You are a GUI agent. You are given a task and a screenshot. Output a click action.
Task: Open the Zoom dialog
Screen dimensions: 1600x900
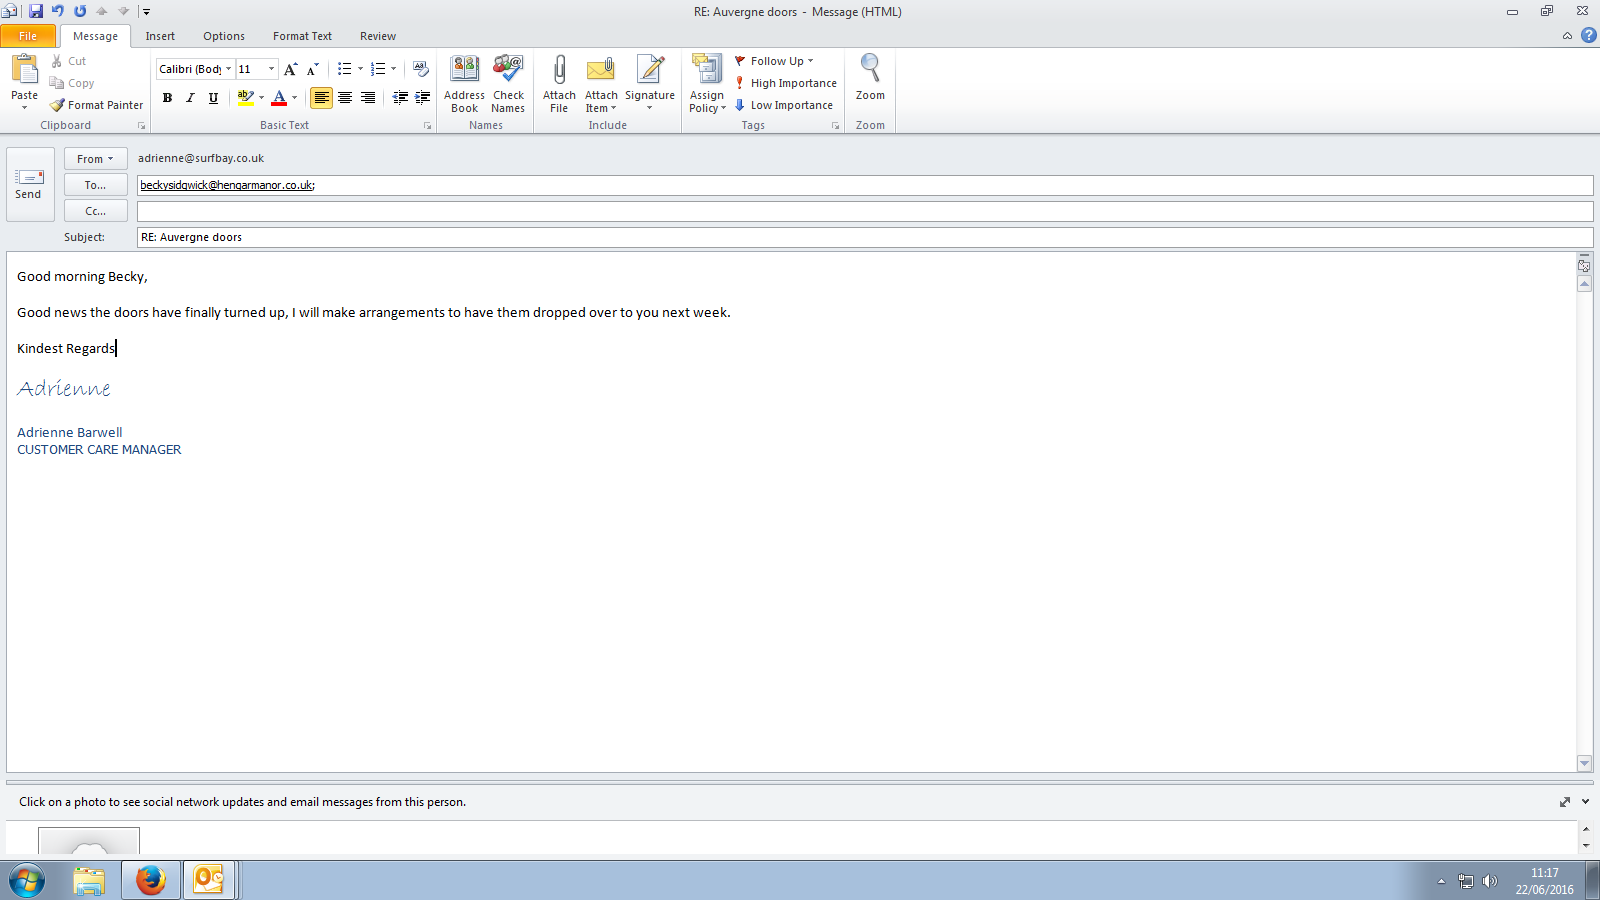tap(870, 78)
